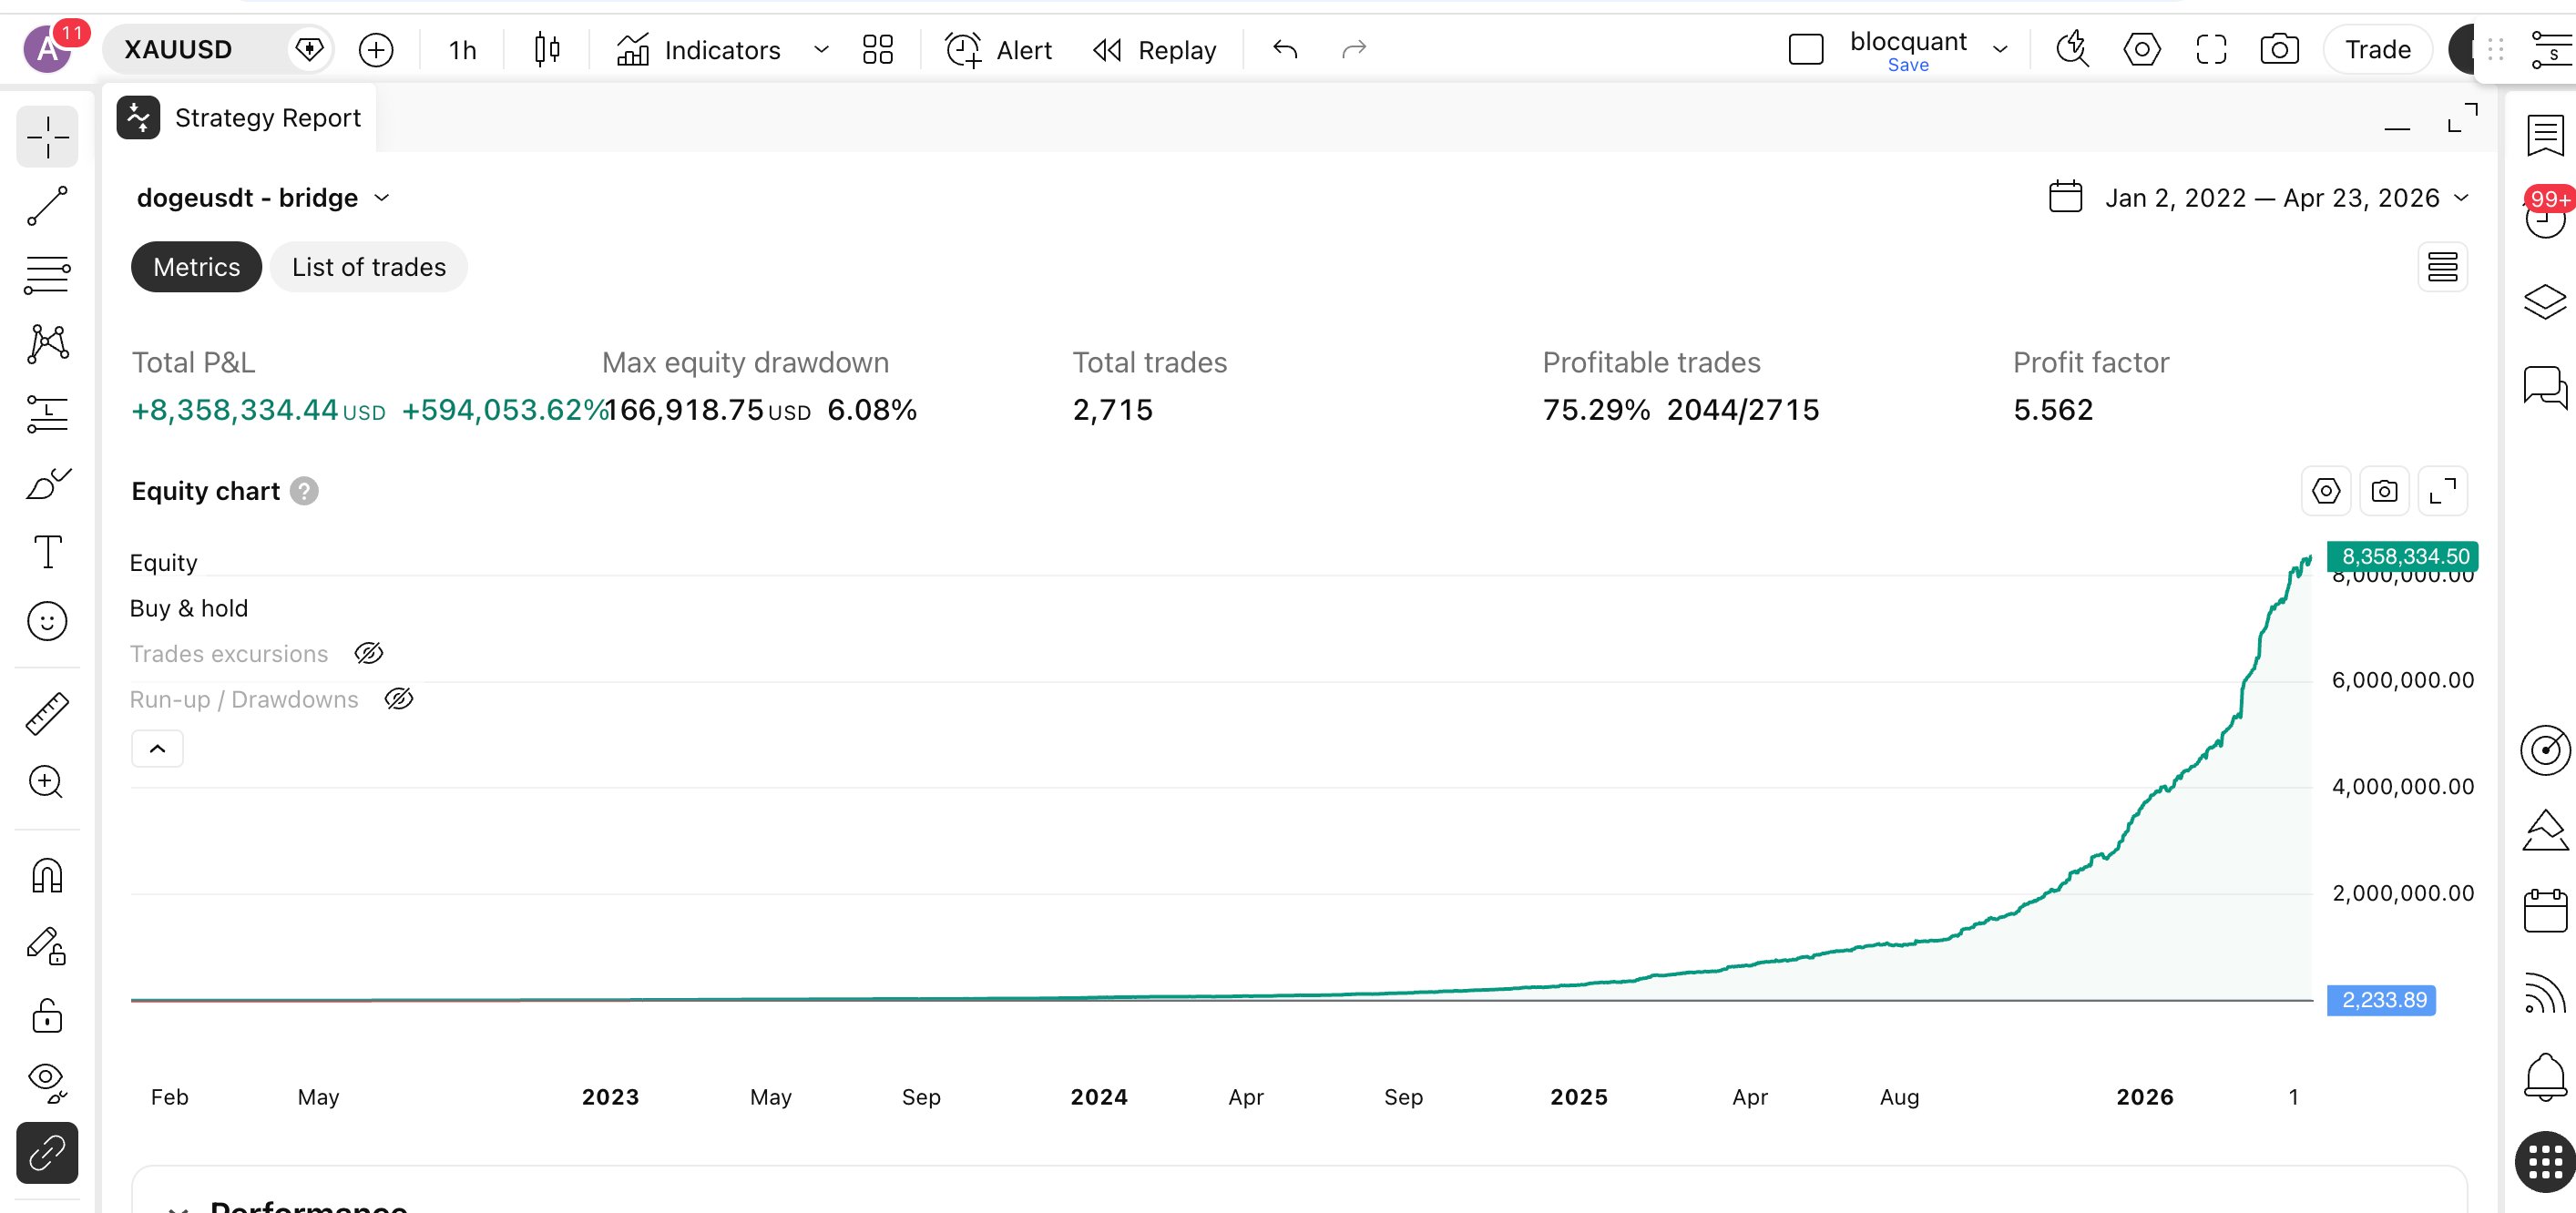
Task: Start bar Replay mode
Action: pyautogui.click(x=1155, y=49)
